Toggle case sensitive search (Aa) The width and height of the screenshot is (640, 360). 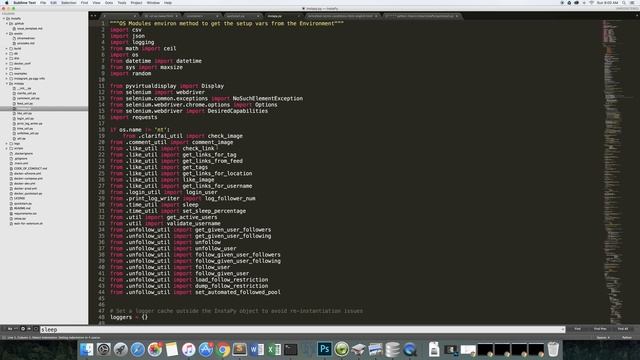click(10, 329)
